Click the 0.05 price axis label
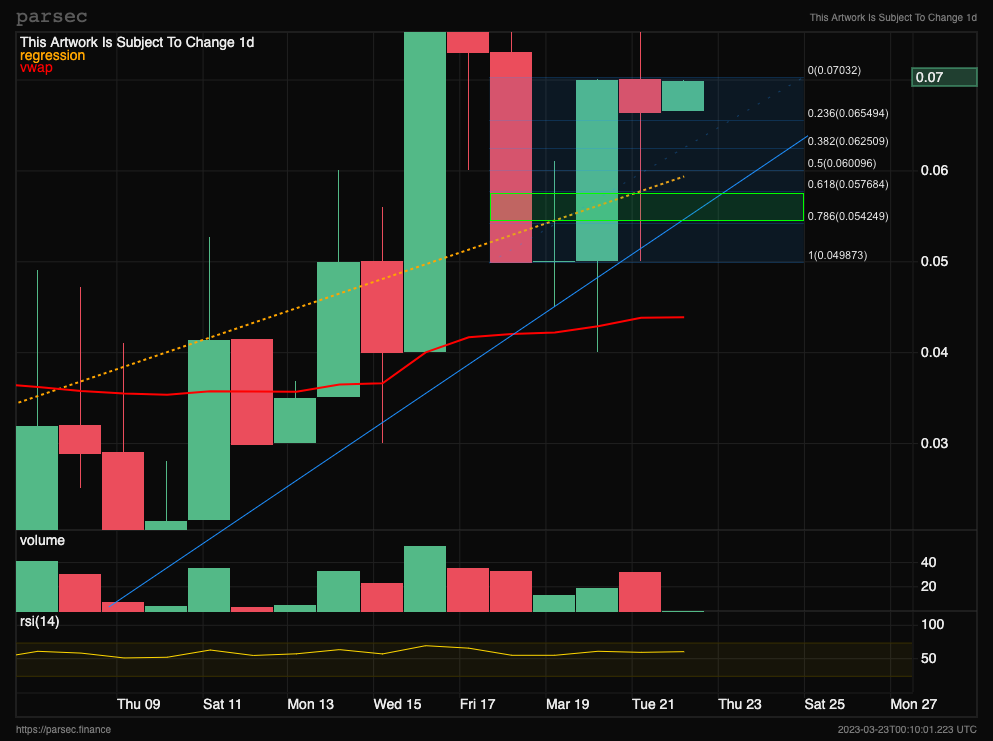This screenshot has width=993, height=741. pyautogui.click(x=934, y=262)
